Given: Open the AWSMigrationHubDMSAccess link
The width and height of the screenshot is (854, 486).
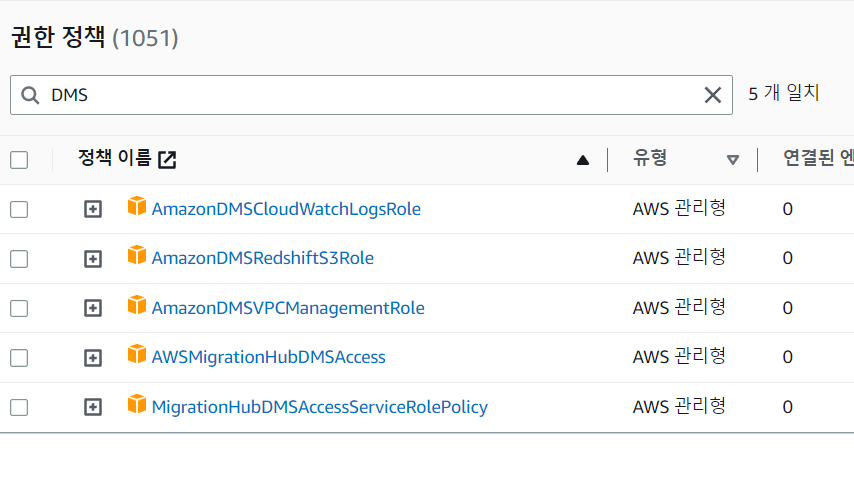Looking at the screenshot, I should pos(269,357).
